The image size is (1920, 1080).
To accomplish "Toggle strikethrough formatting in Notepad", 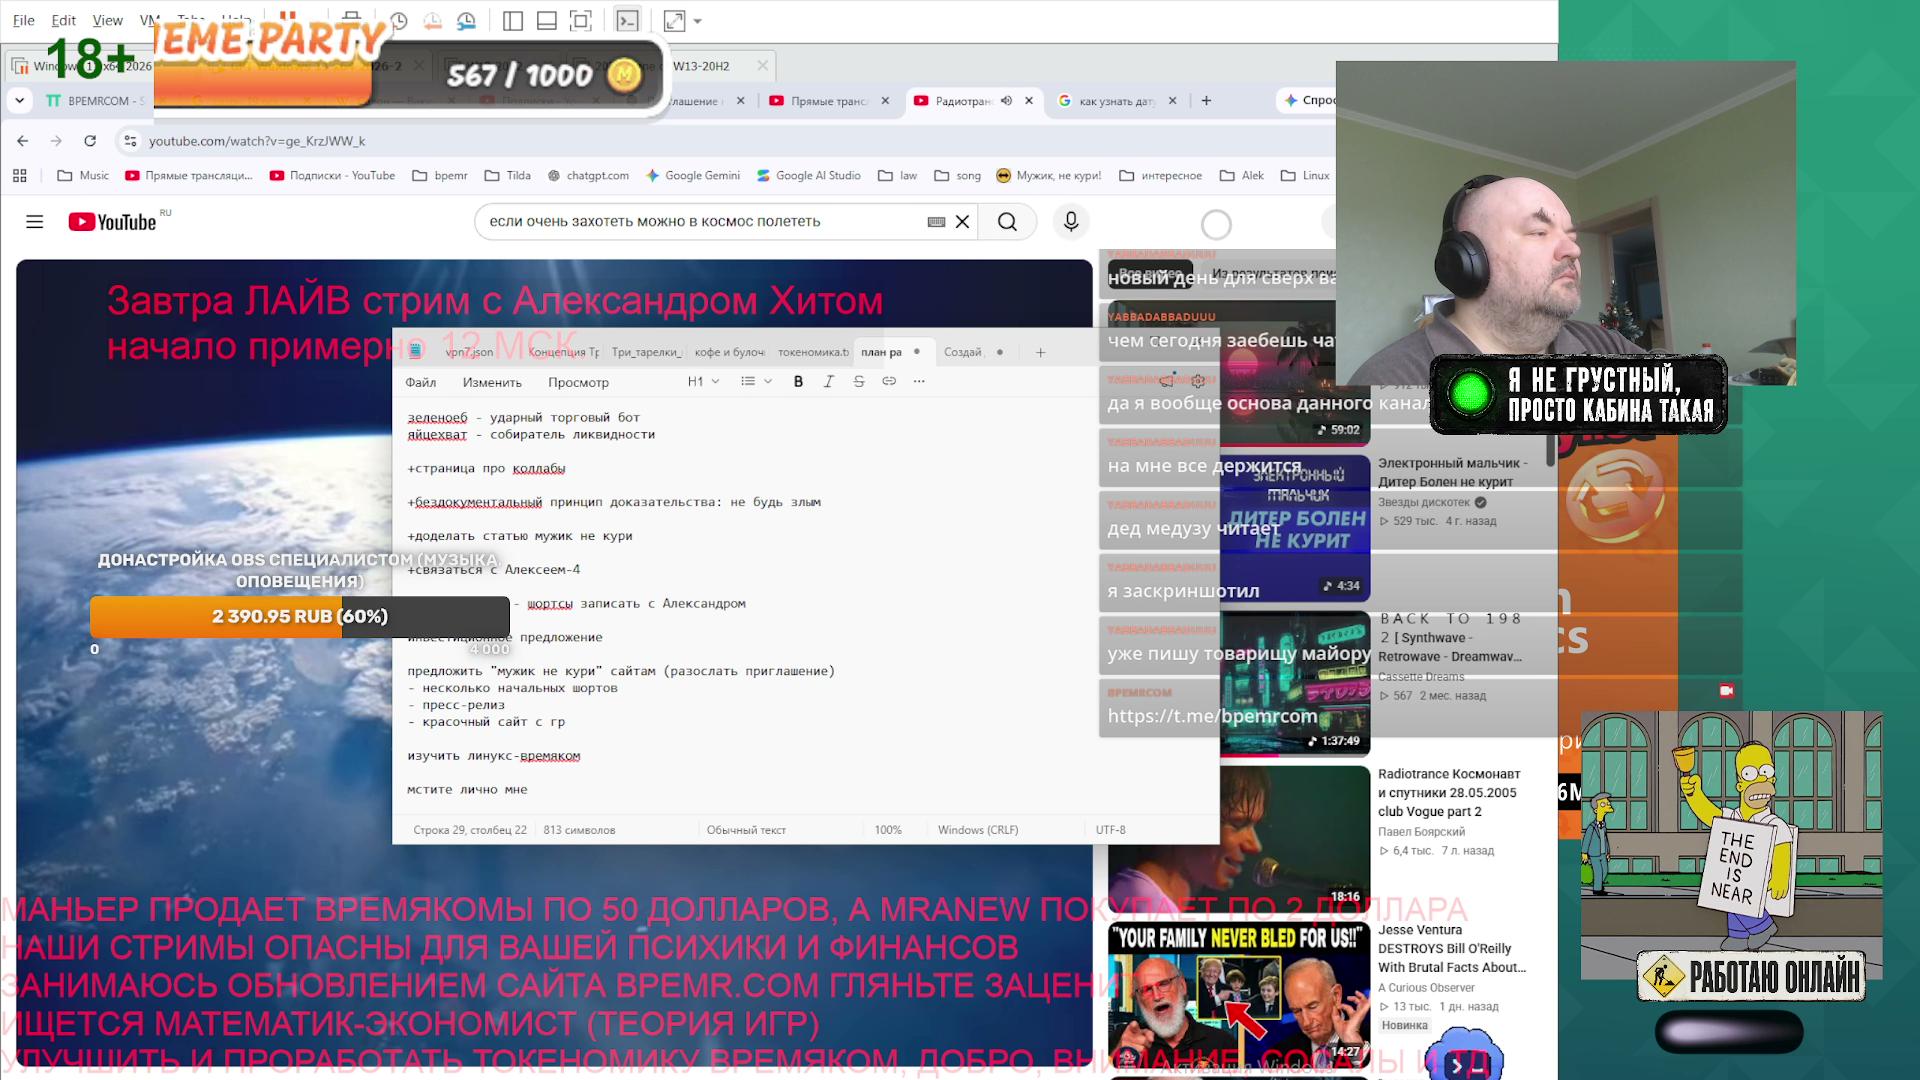I will (859, 381).
